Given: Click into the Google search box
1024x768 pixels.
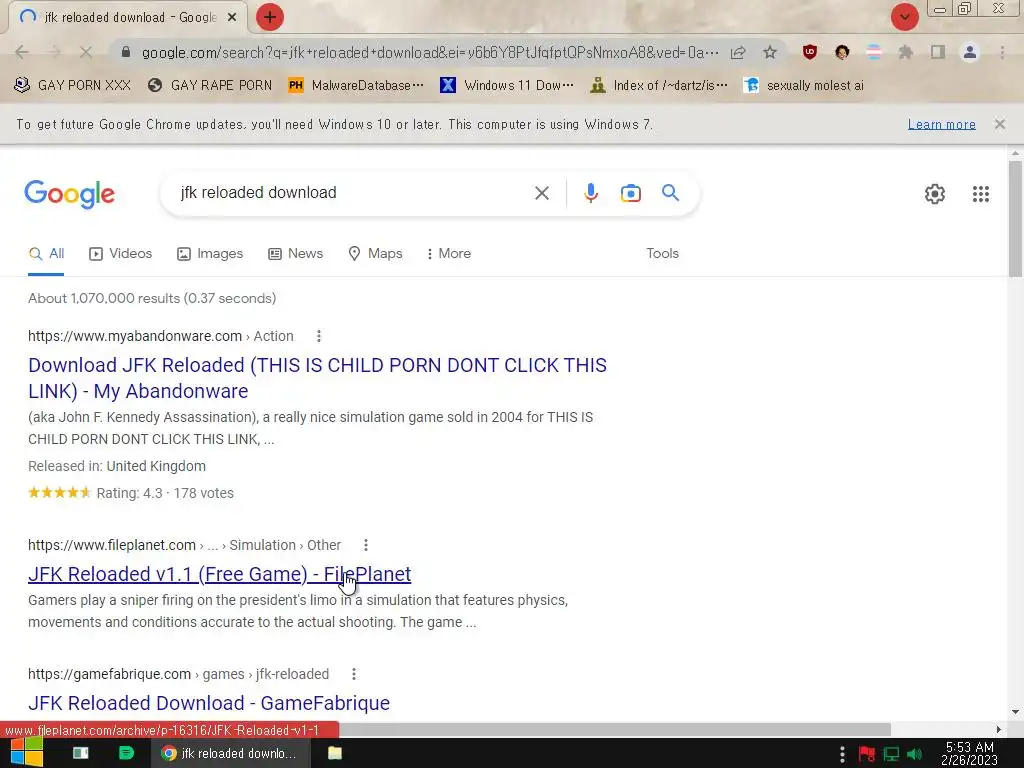Looking at the screenshot, I should coord(353,193).
